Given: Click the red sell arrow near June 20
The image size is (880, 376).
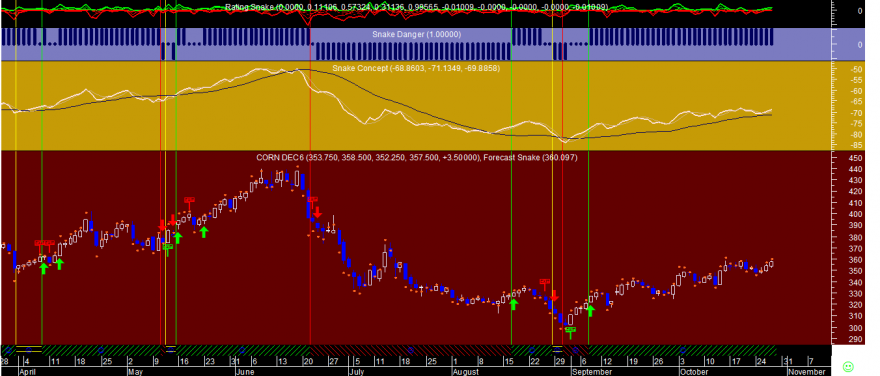Looking at the screenshot, I should click(x=317, y=212).
